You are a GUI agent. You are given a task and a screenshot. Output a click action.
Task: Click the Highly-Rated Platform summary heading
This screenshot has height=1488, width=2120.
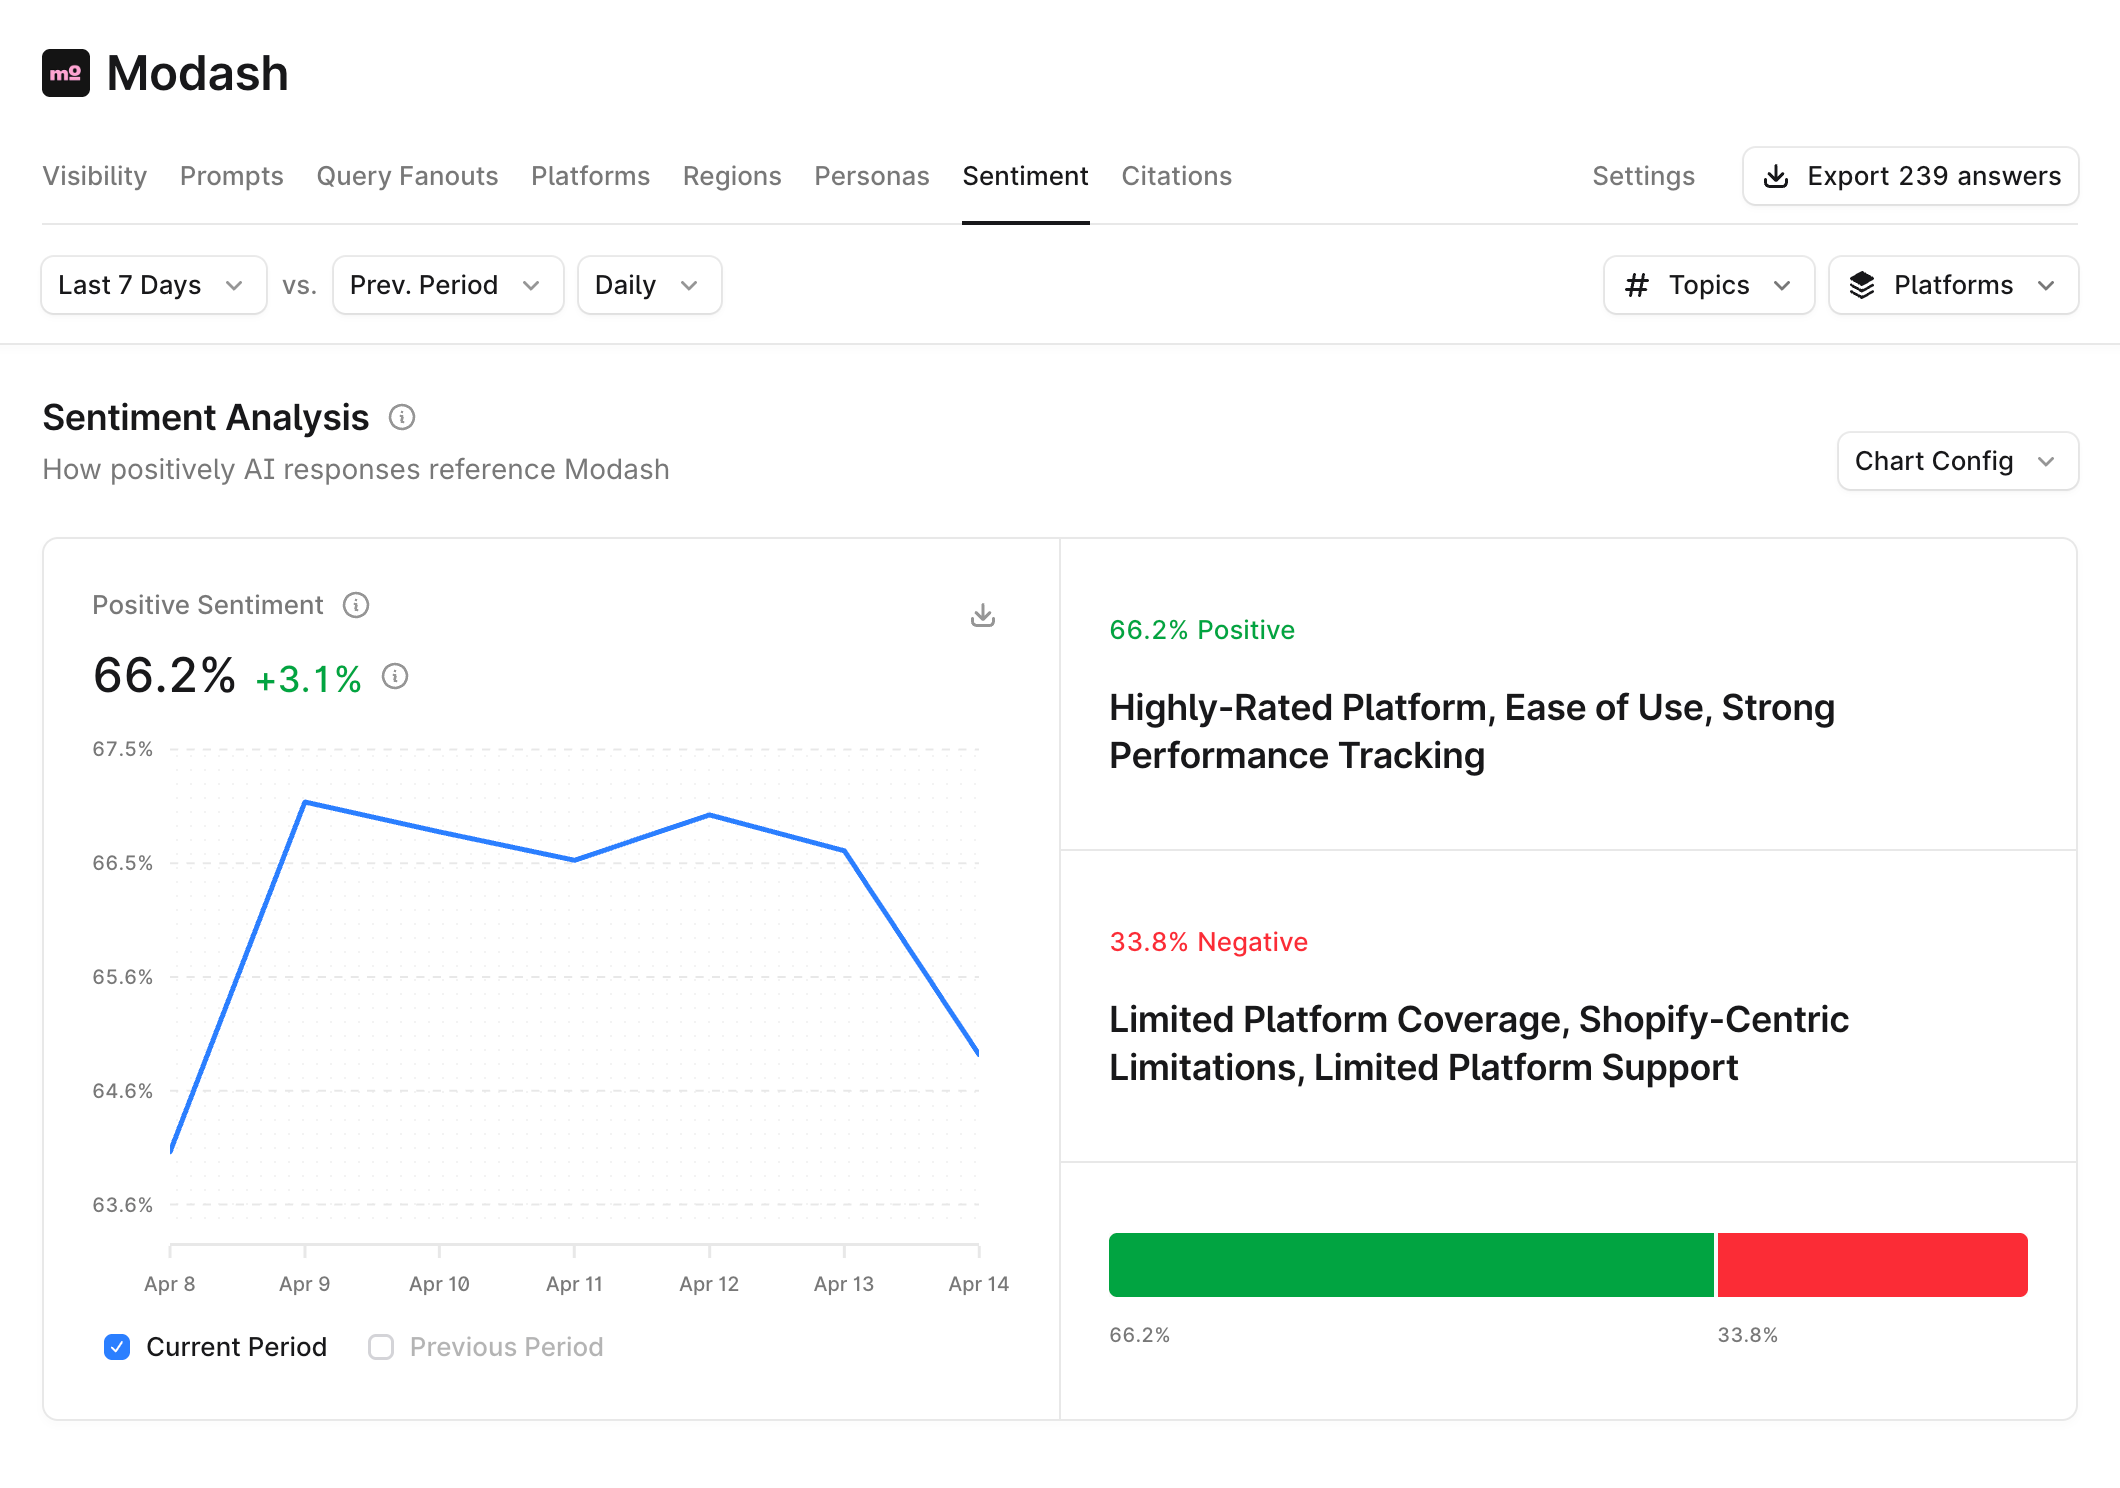coord(1472,732)
